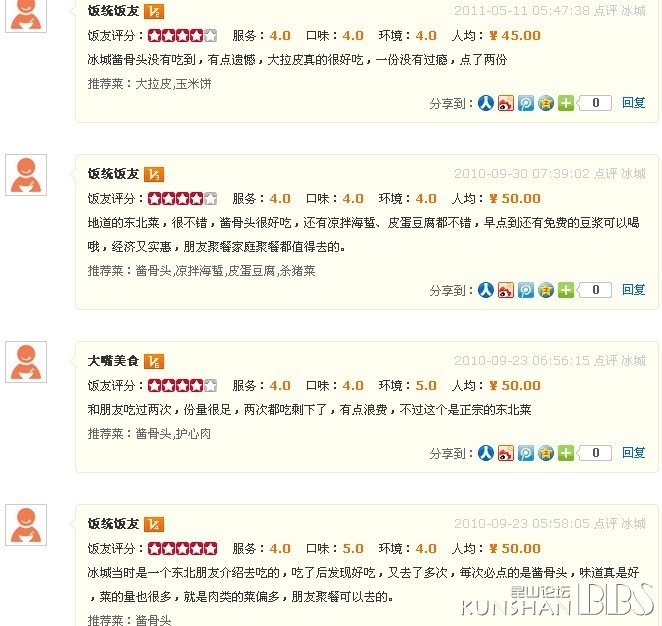
Task: Share first review to Tencent Weibo
Action: point(526,103)
